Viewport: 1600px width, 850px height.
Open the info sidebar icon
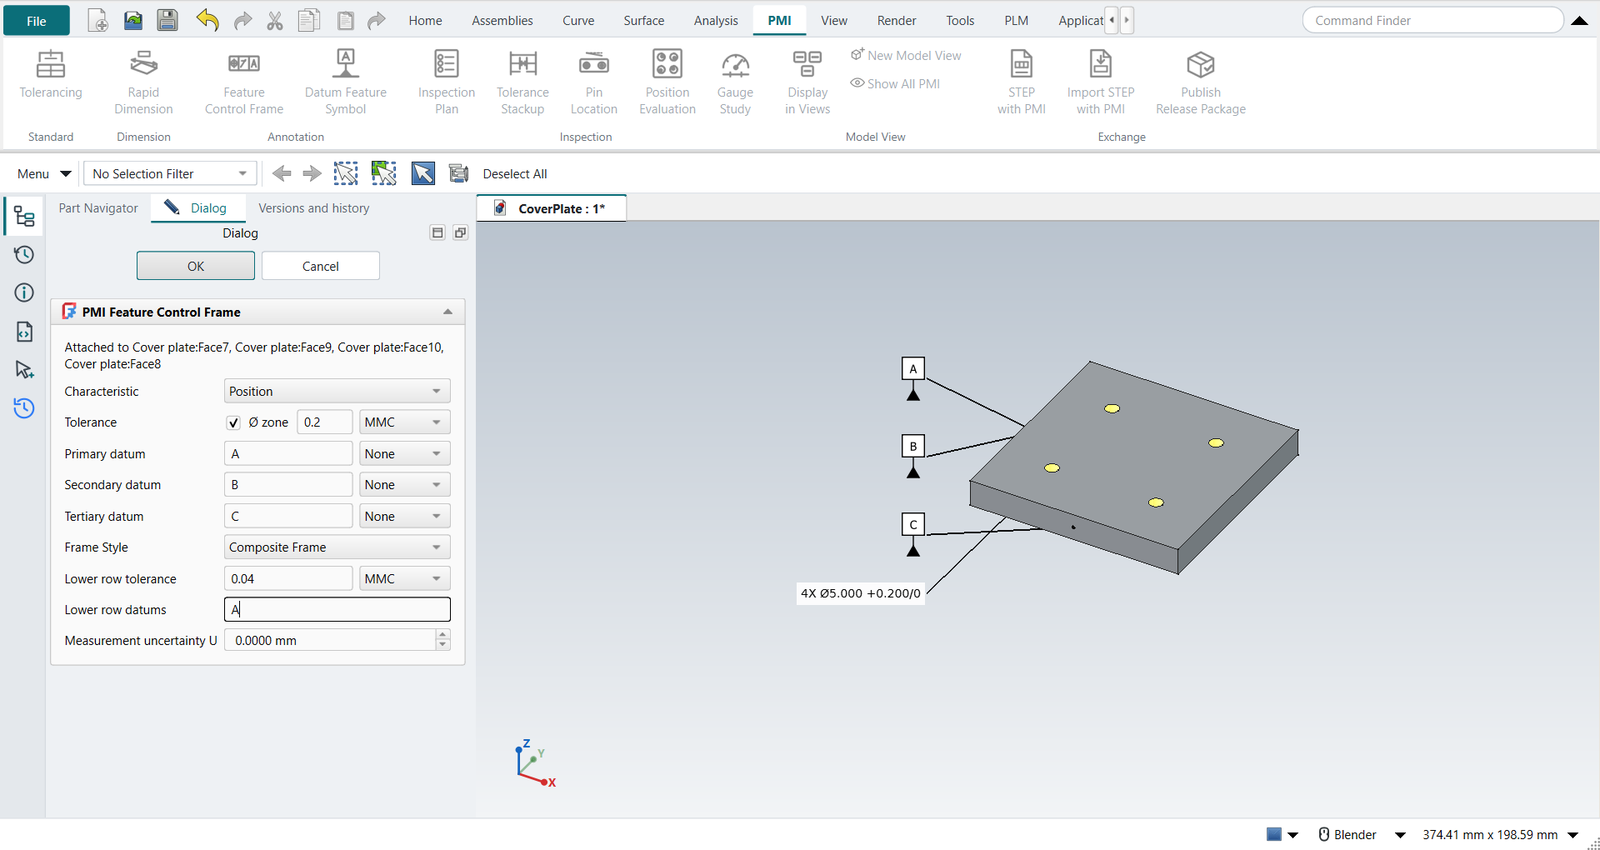point(24,293)
